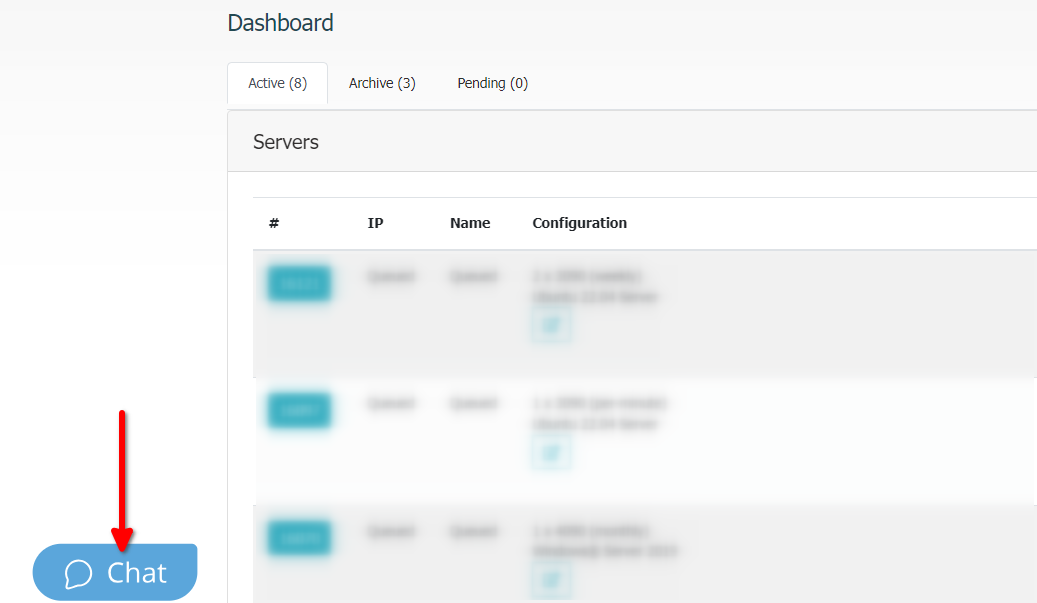Click the "Dashboard" page title
This screenshot has height=603, width=1037.
280,23
